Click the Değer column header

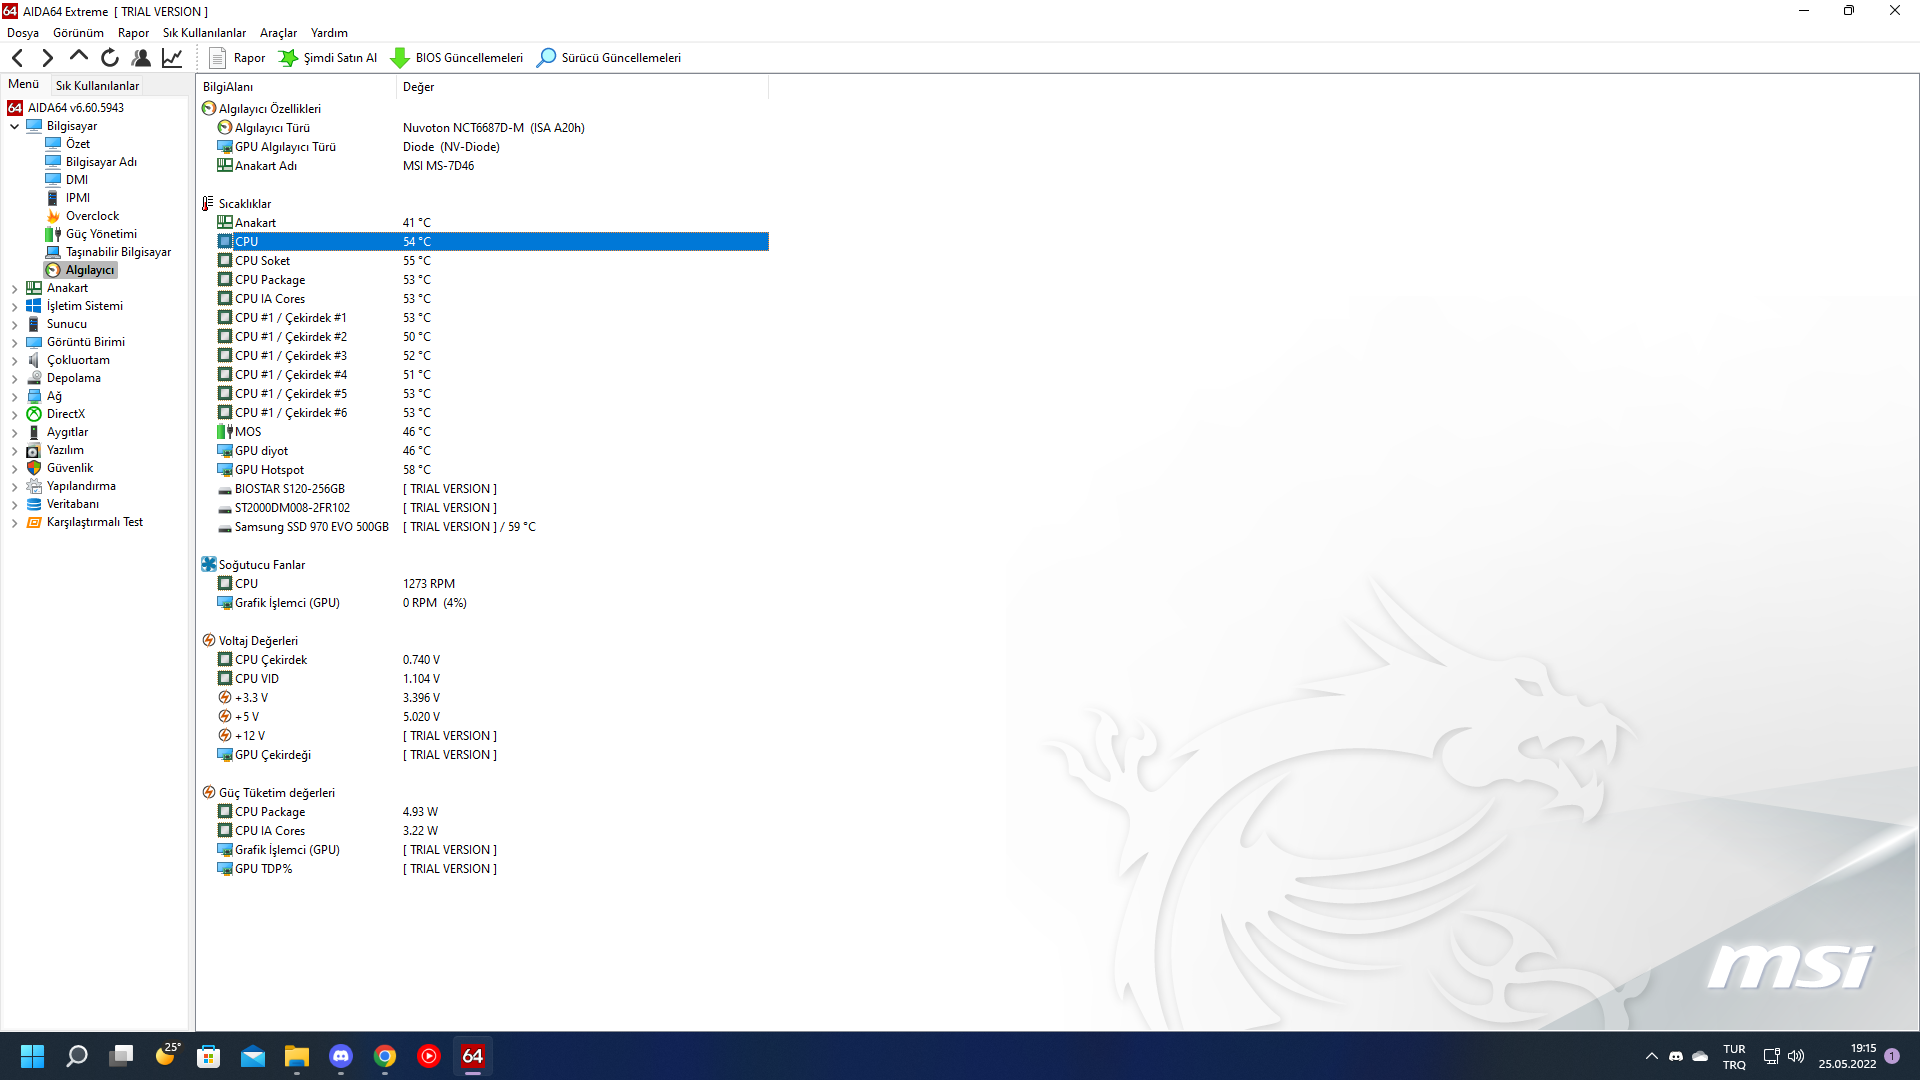pos(418,87)
